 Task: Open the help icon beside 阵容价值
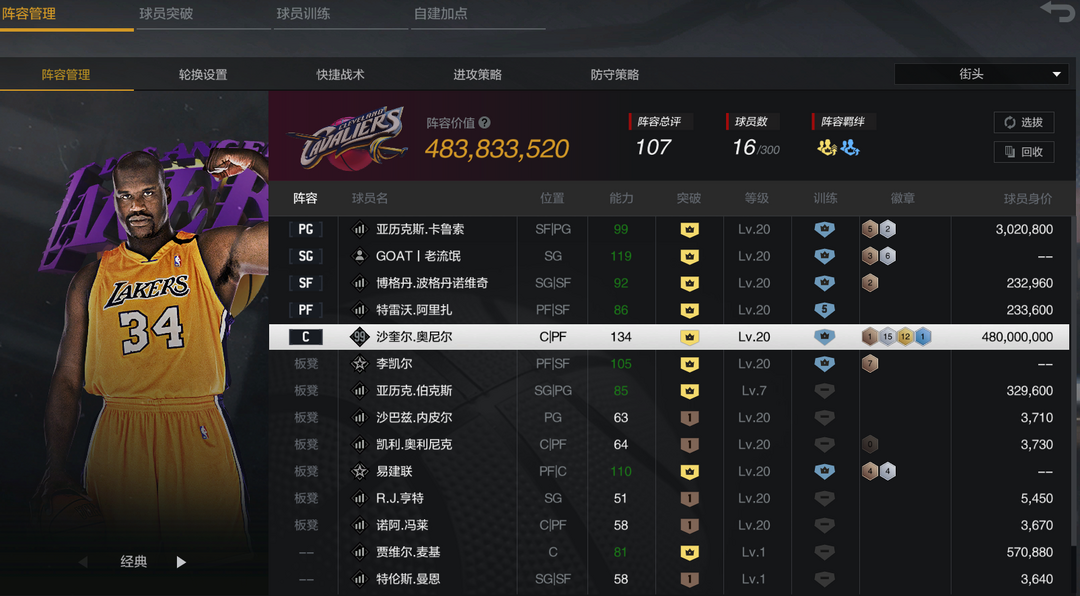coord(485,123)
